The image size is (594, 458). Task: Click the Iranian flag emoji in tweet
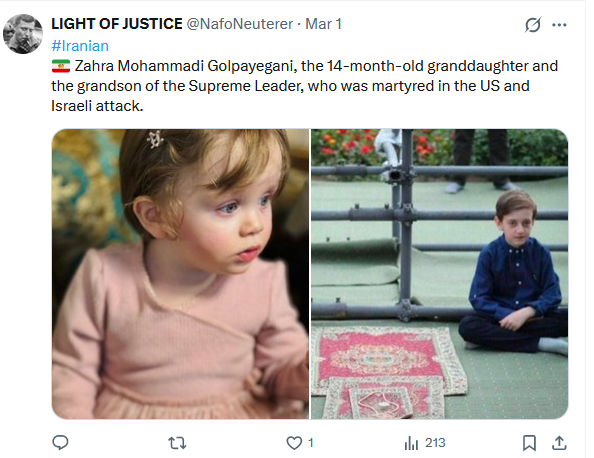pos(61,66)
